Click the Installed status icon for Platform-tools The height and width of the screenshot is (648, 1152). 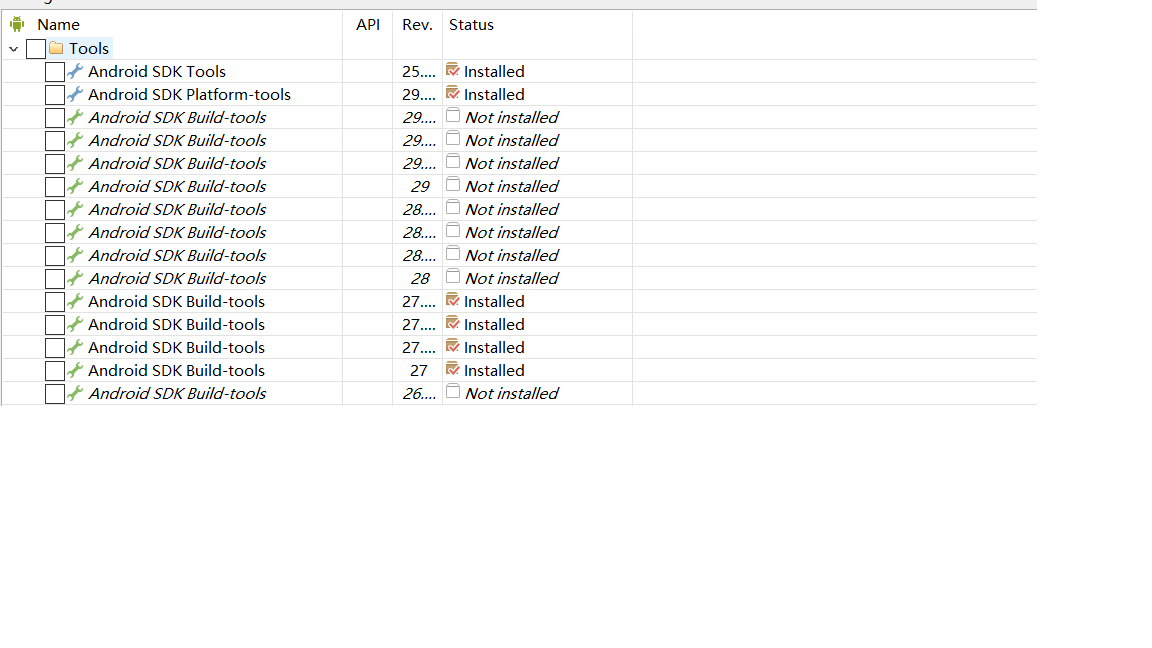[453, 93]
